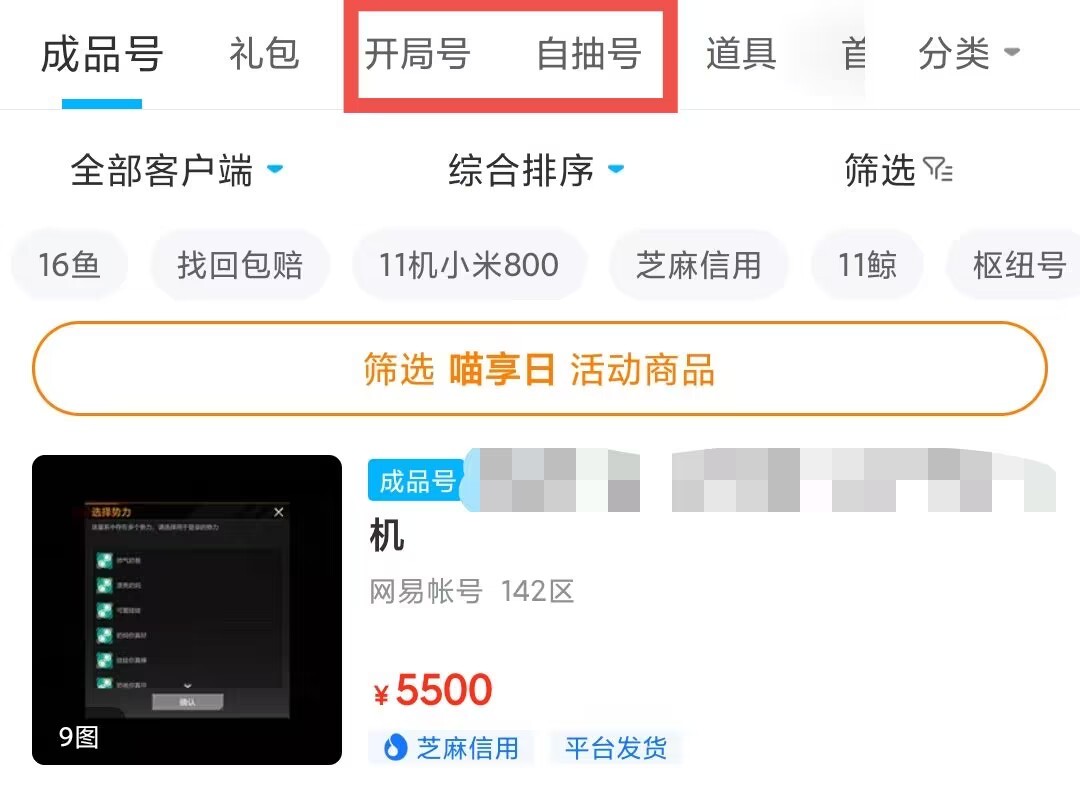The image size is (1080, 800).
Task: Switch to the 礼包 tab
Action: [264, 53]
